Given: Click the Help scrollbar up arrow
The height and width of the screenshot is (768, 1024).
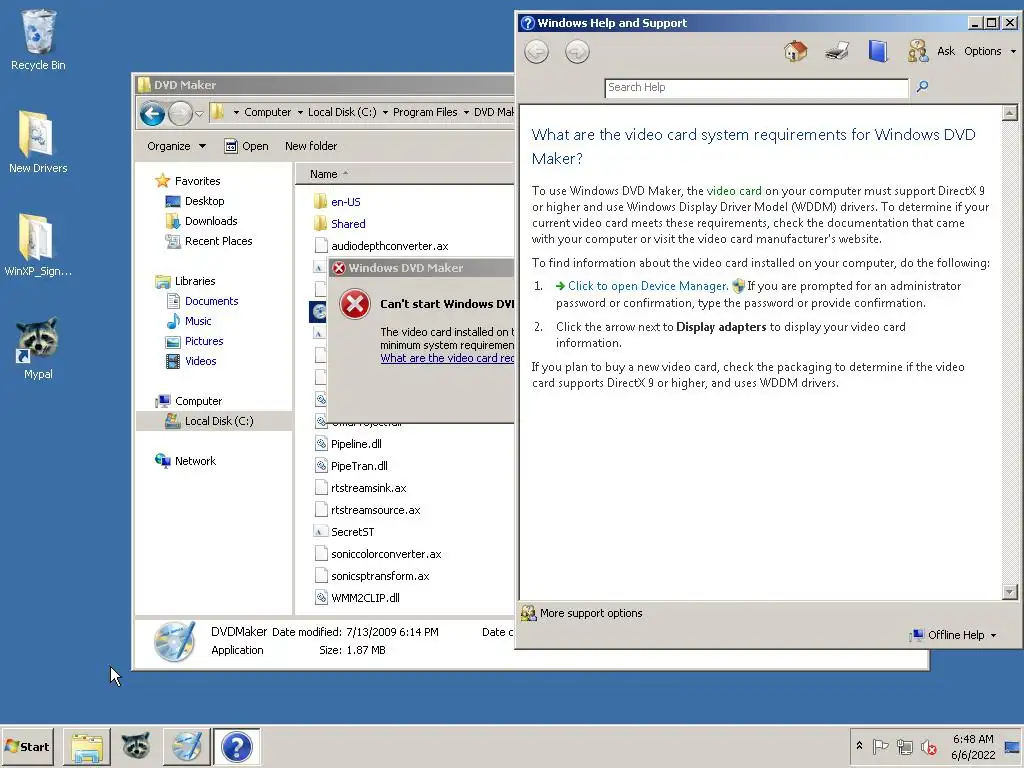Looking at the screenshot, I should tap(1009, 113).
